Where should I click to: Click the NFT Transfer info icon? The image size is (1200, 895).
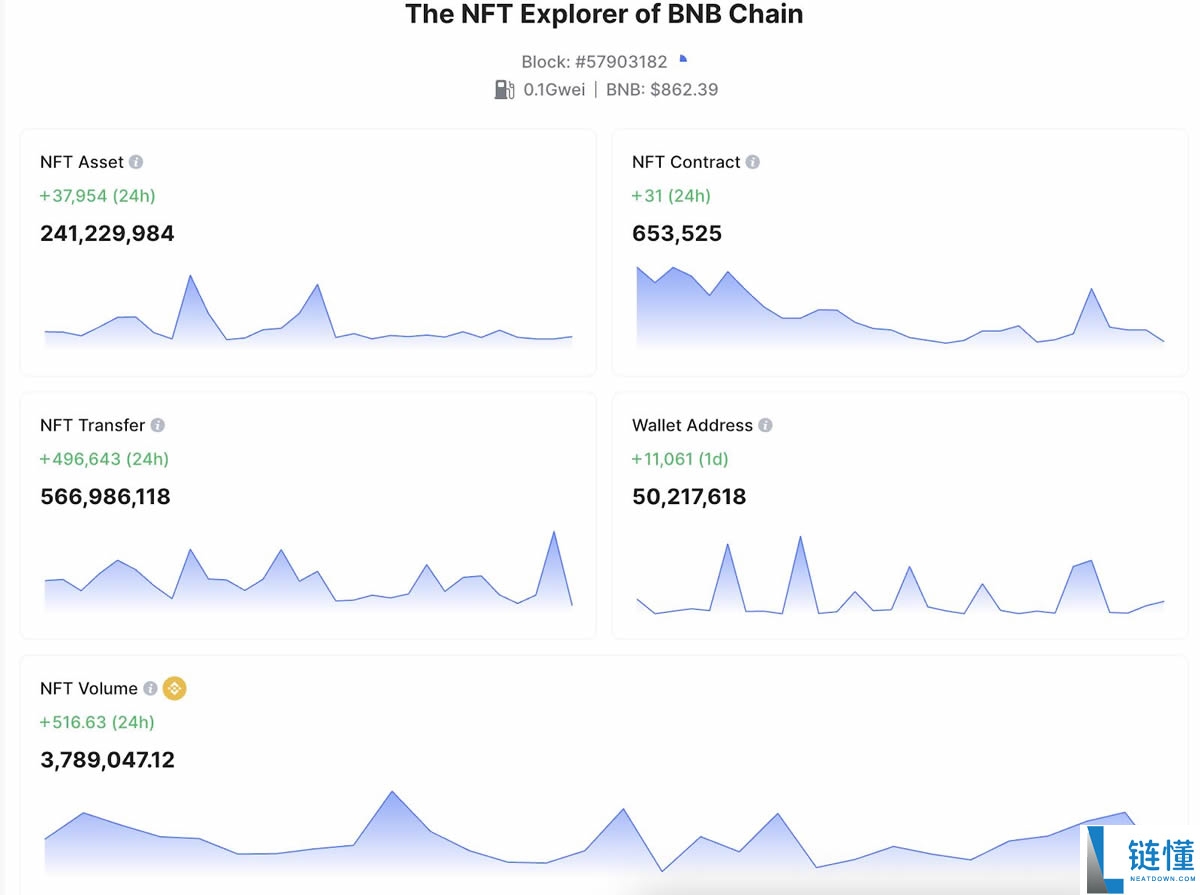tap(157, 424)
